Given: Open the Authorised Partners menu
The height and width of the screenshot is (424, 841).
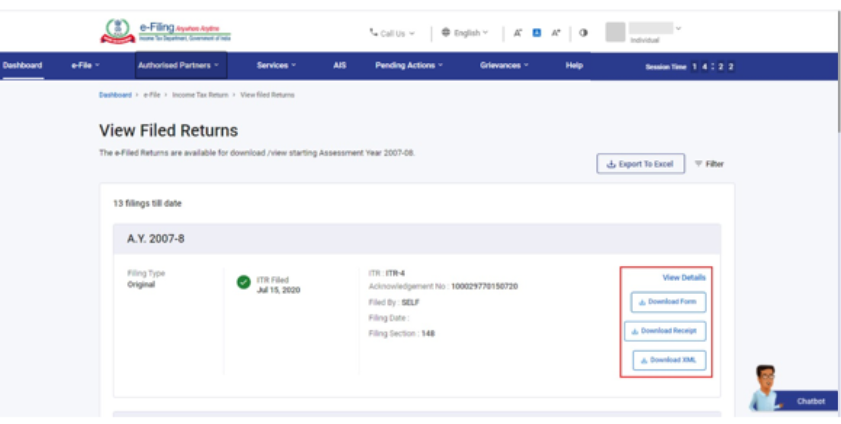Looking at the screenshot, I should (181, 66).
